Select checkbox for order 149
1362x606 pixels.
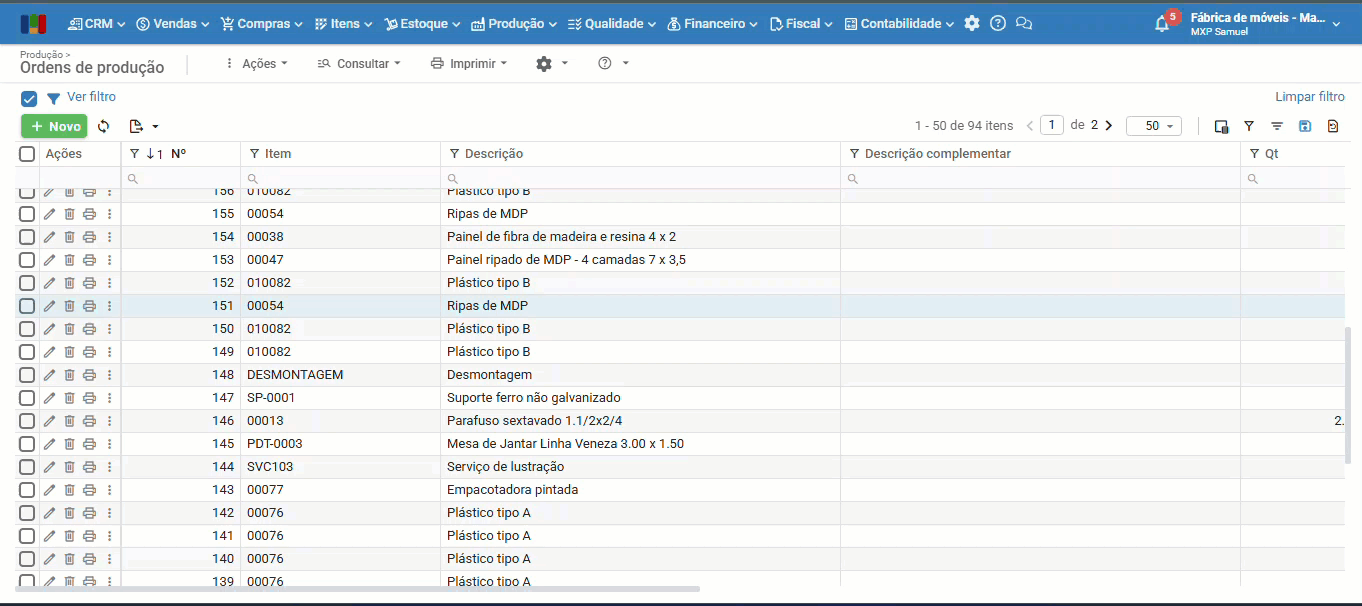[x=27, y=352]
